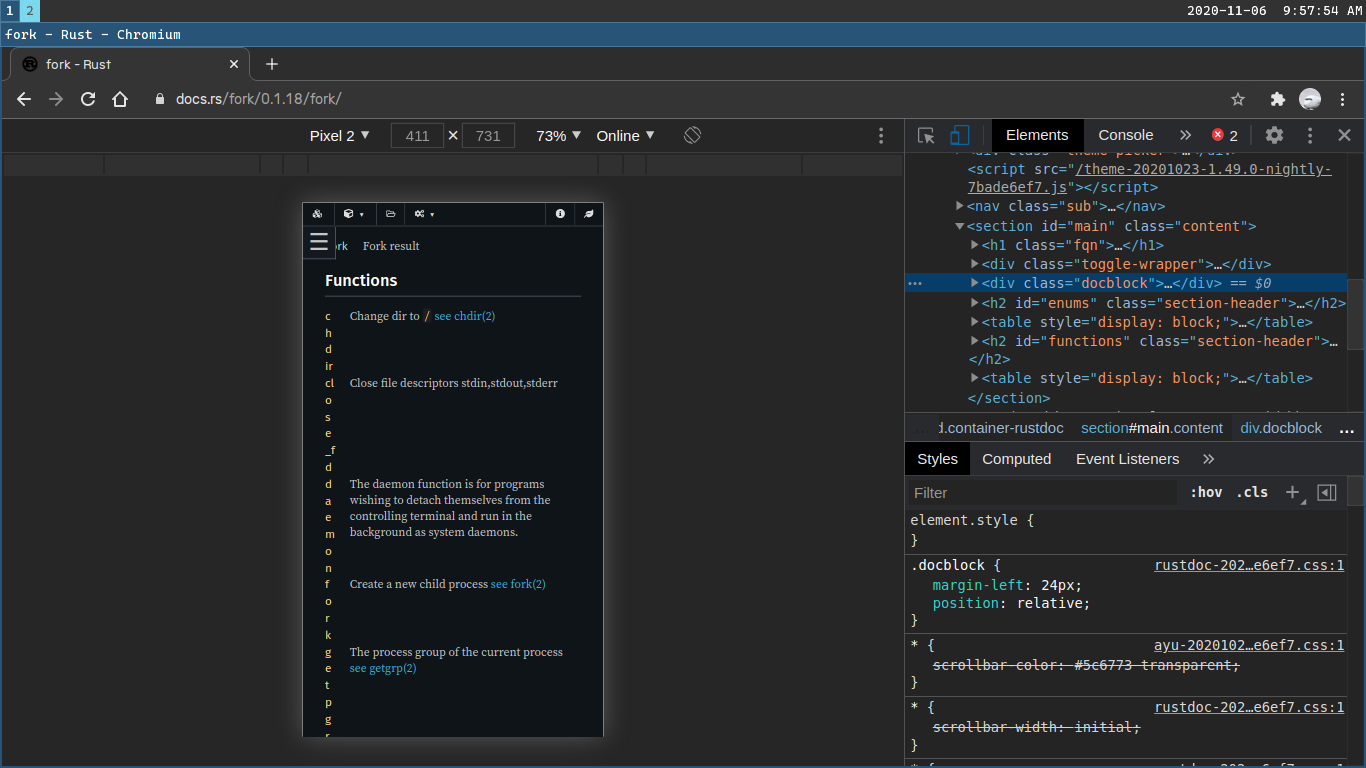
Task: Expand the h1 class="fqn" DOM node
Action: point(975,245)
